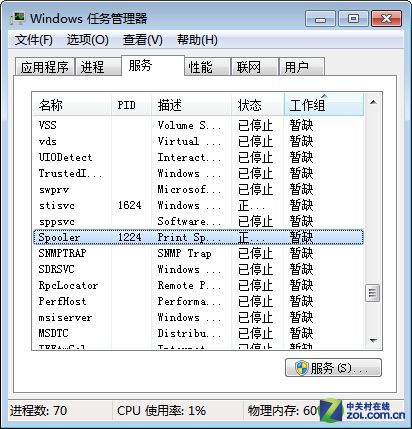Switch to the 用户 tab
The image size is (412, 429).
tap(301, 67)
